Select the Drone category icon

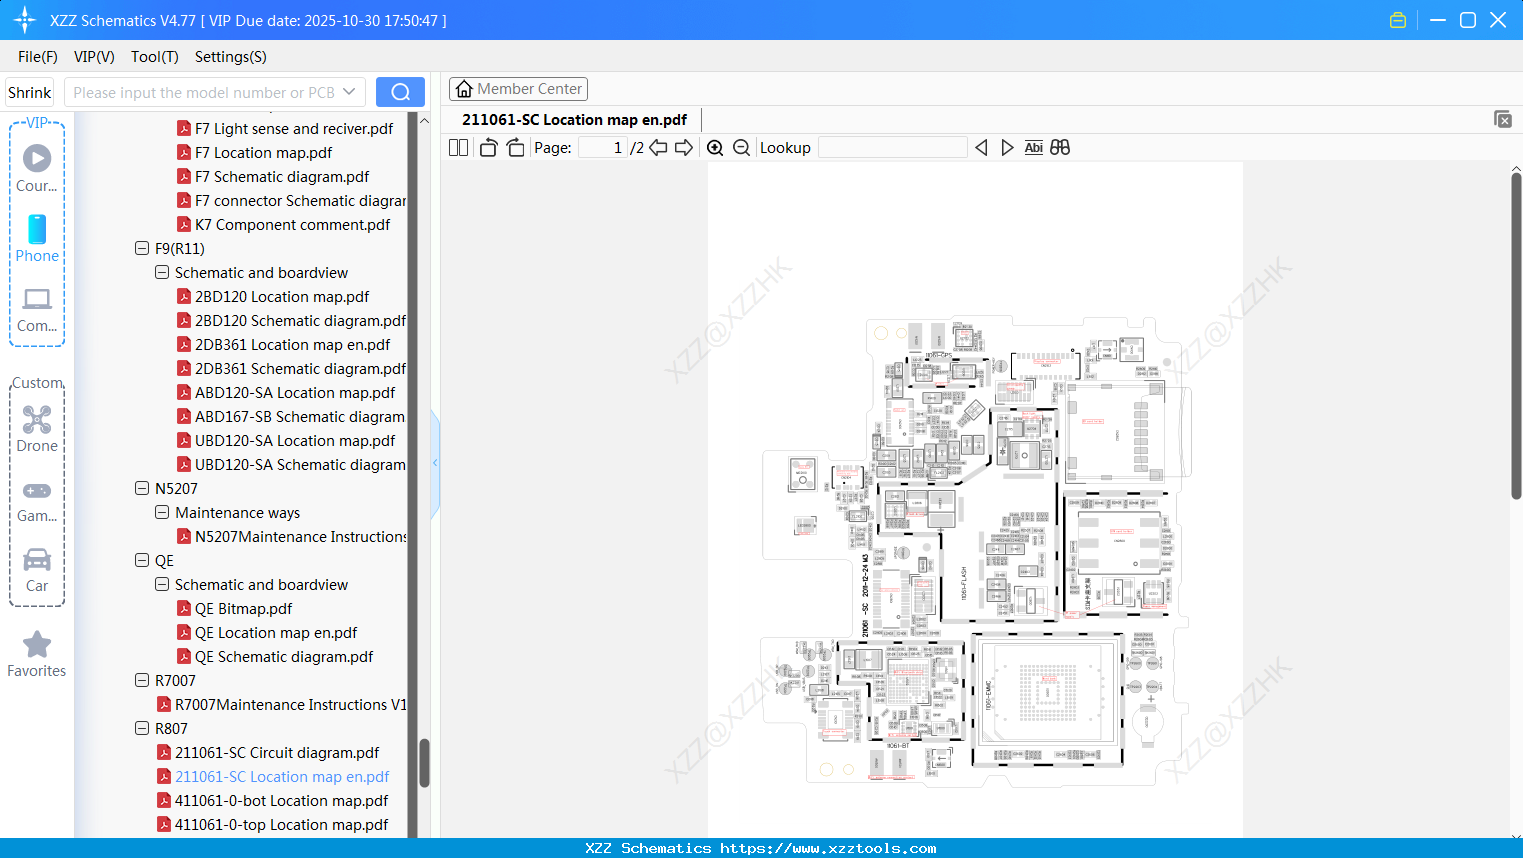[x=37, y=420]
